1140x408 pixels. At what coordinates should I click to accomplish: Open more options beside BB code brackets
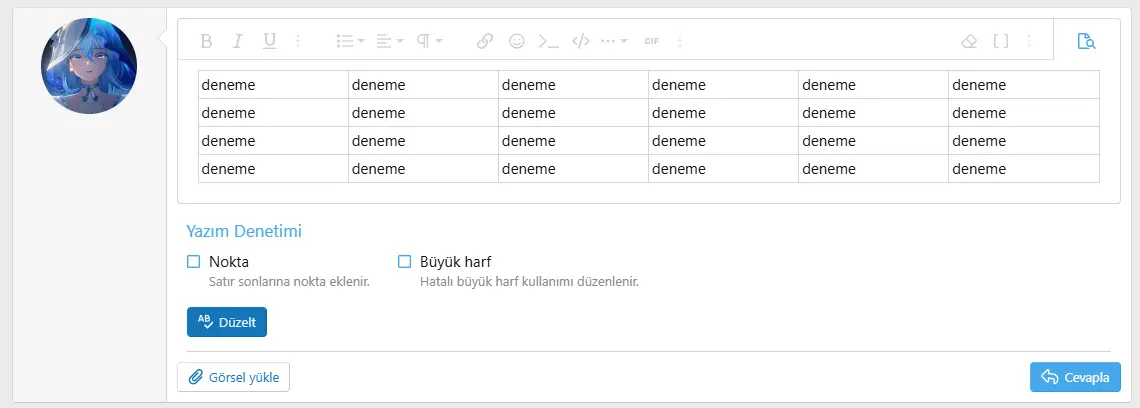[x=1029, y=41]
